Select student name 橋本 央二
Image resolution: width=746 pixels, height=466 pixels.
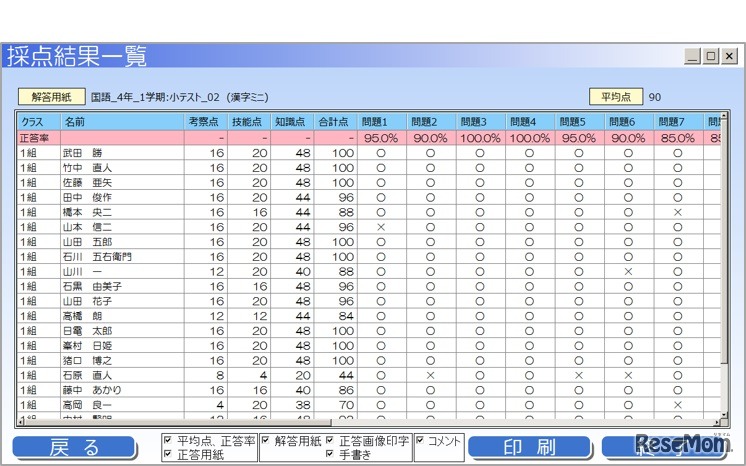click(x=88, y=212)
